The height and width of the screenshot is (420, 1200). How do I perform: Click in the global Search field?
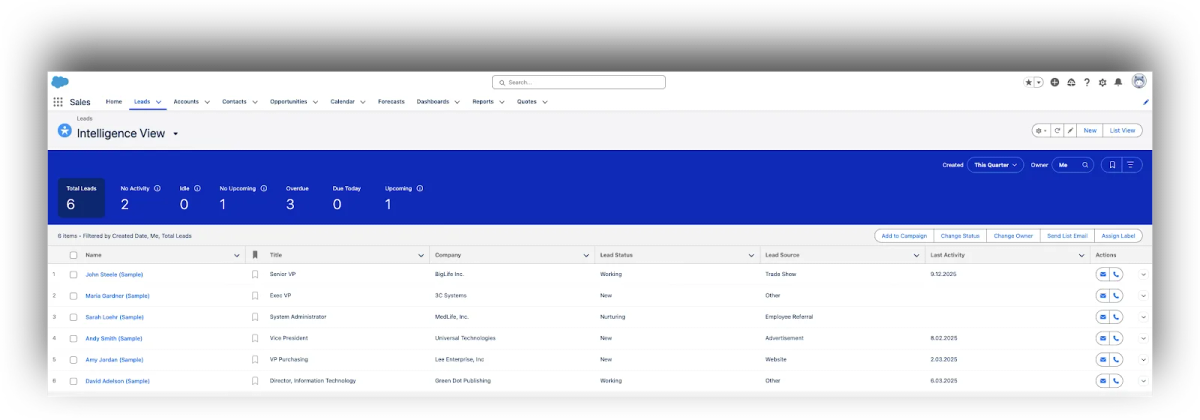(579, 82)
